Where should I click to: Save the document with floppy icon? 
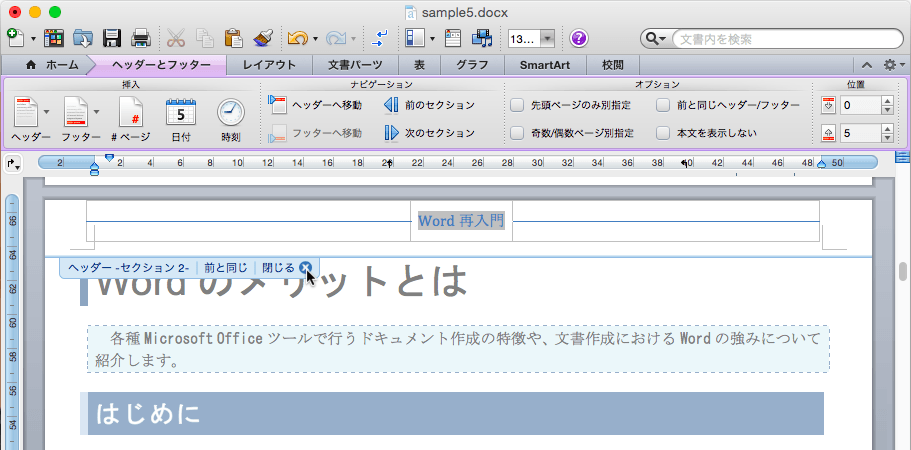click(x=112, y=38)
